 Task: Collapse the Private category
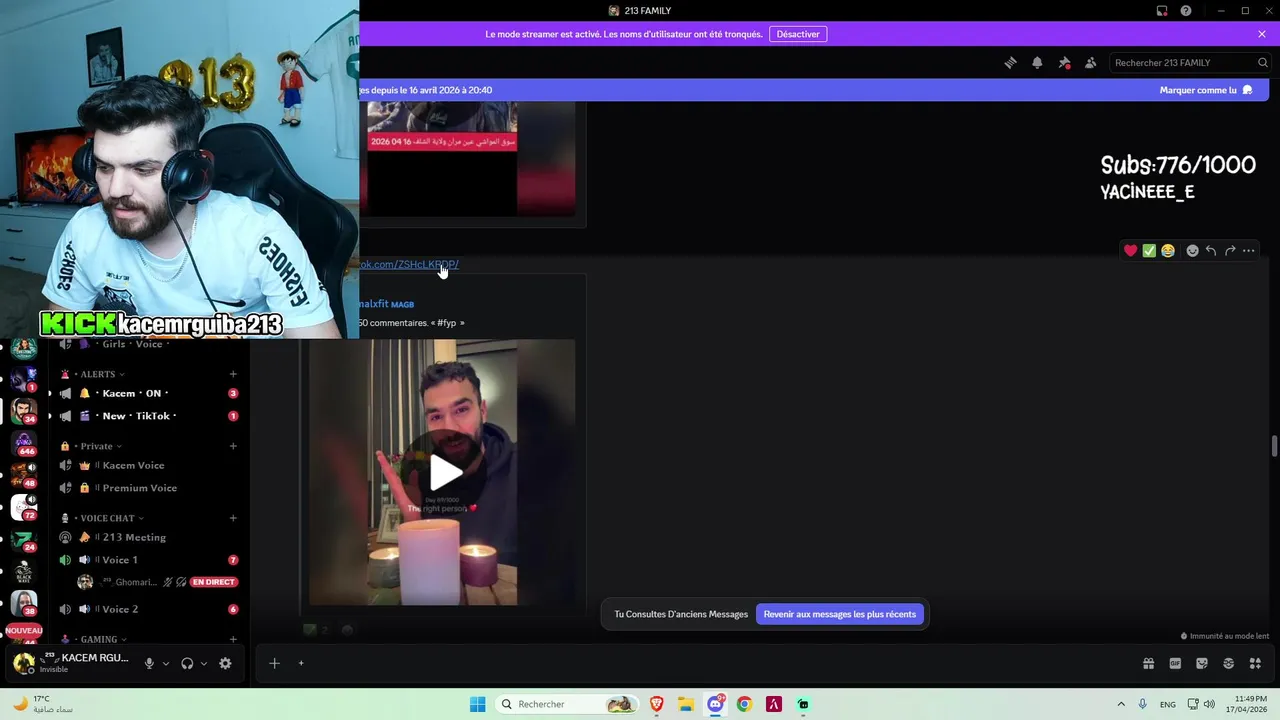coord(96,446)
